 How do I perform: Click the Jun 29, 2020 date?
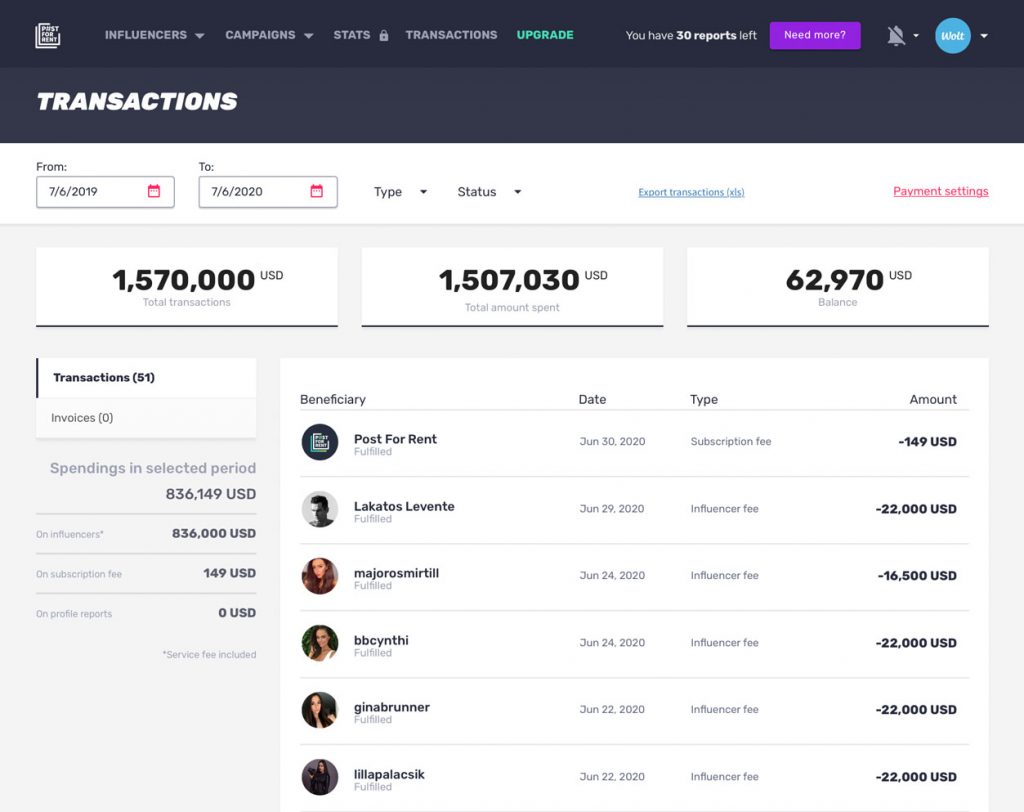point(612,508)
